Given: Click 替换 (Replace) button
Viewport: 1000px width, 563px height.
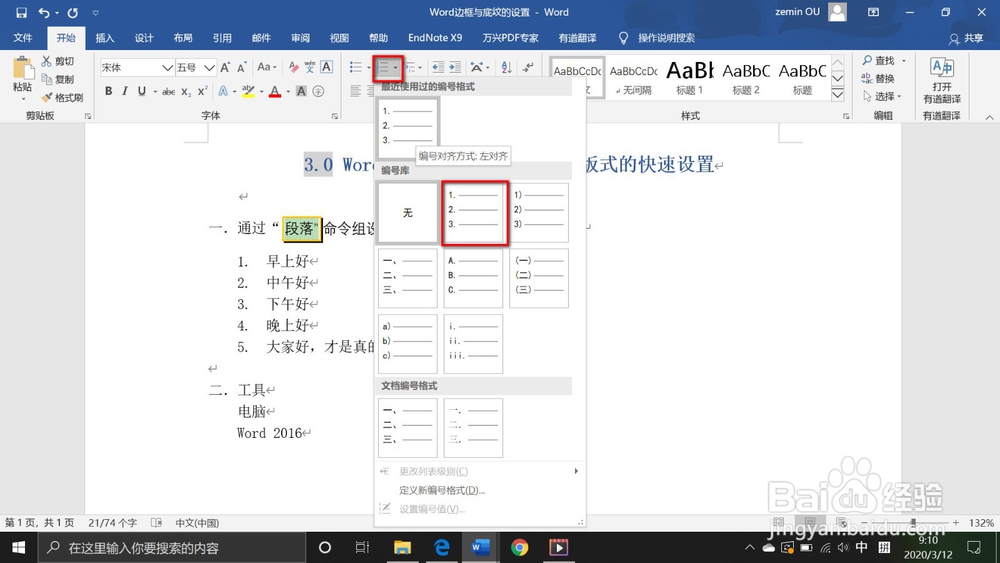Looking at the screenshot, I should coord(878,78).
